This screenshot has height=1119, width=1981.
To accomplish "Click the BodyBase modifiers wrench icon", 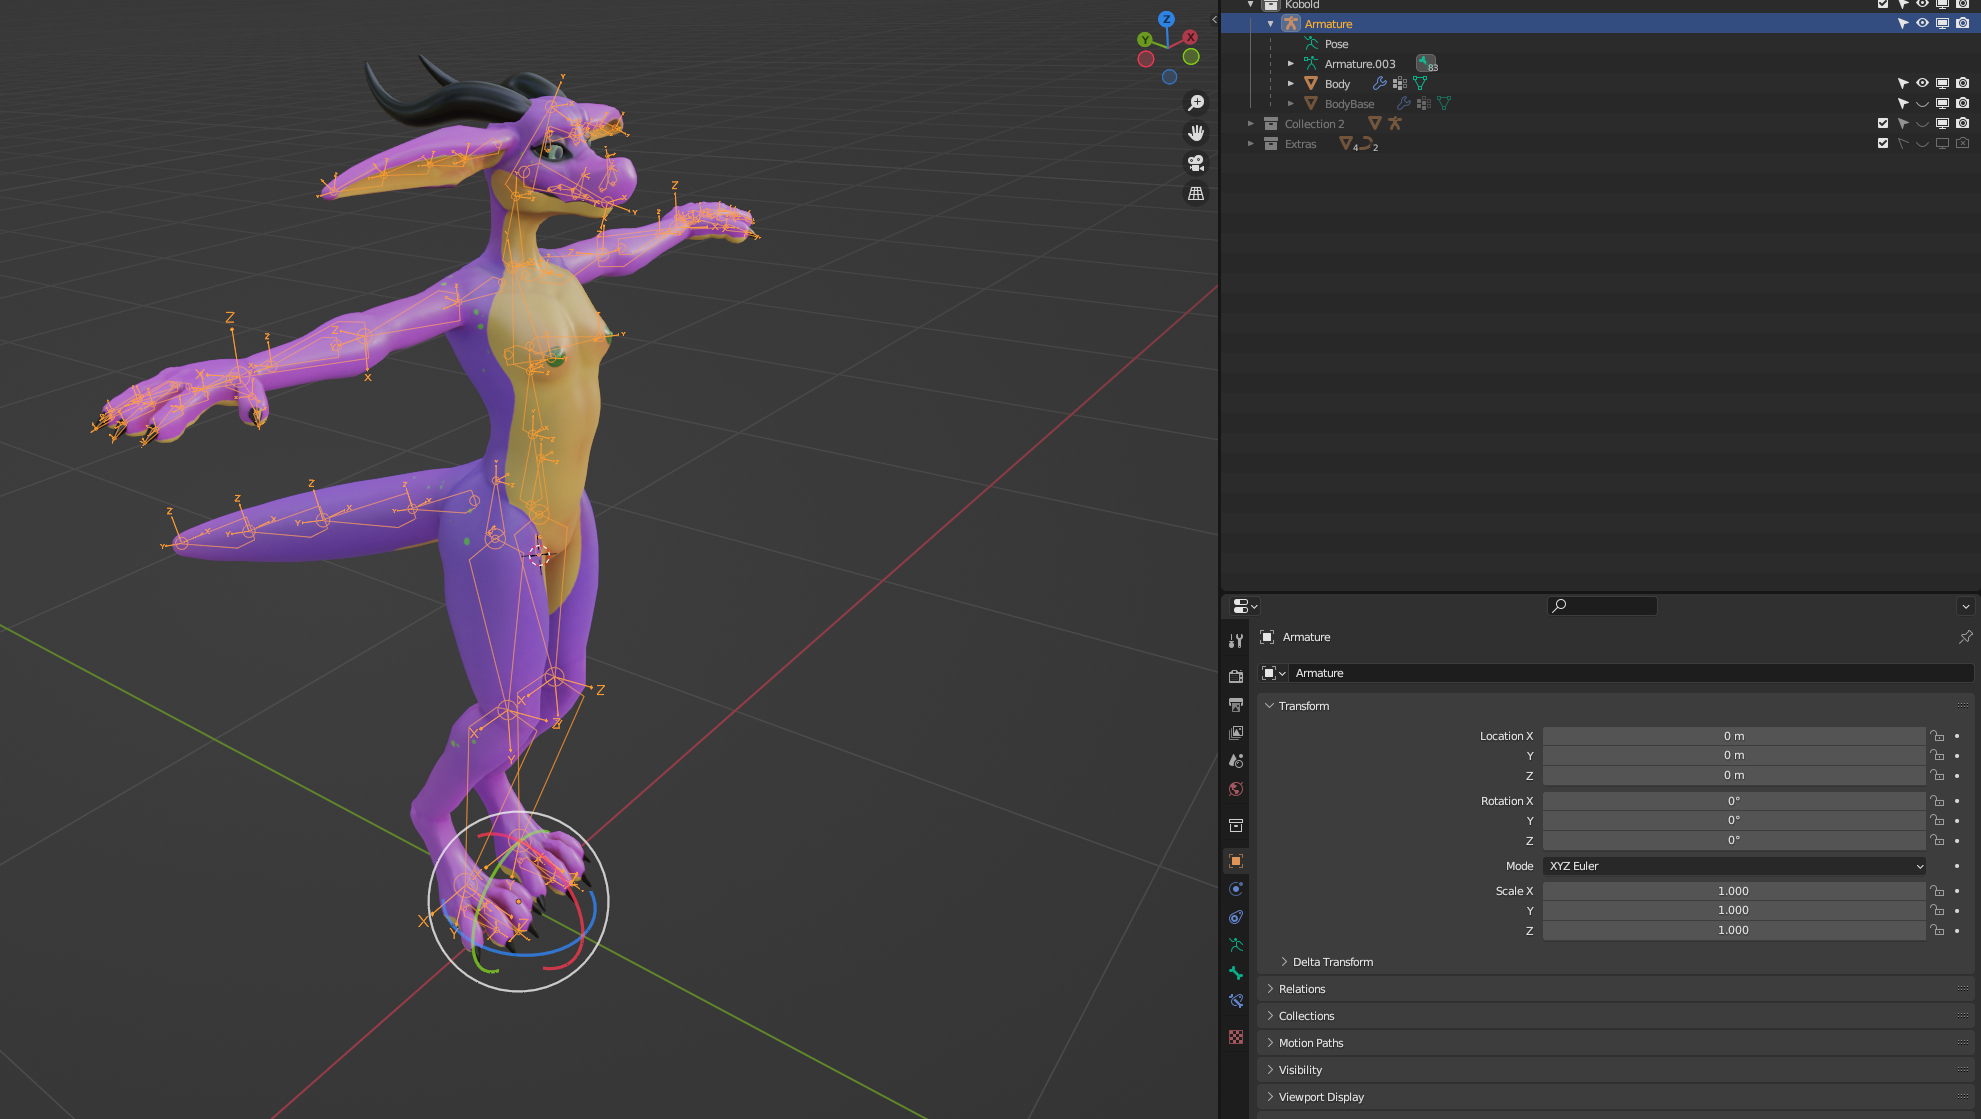I will [1404, 104].
